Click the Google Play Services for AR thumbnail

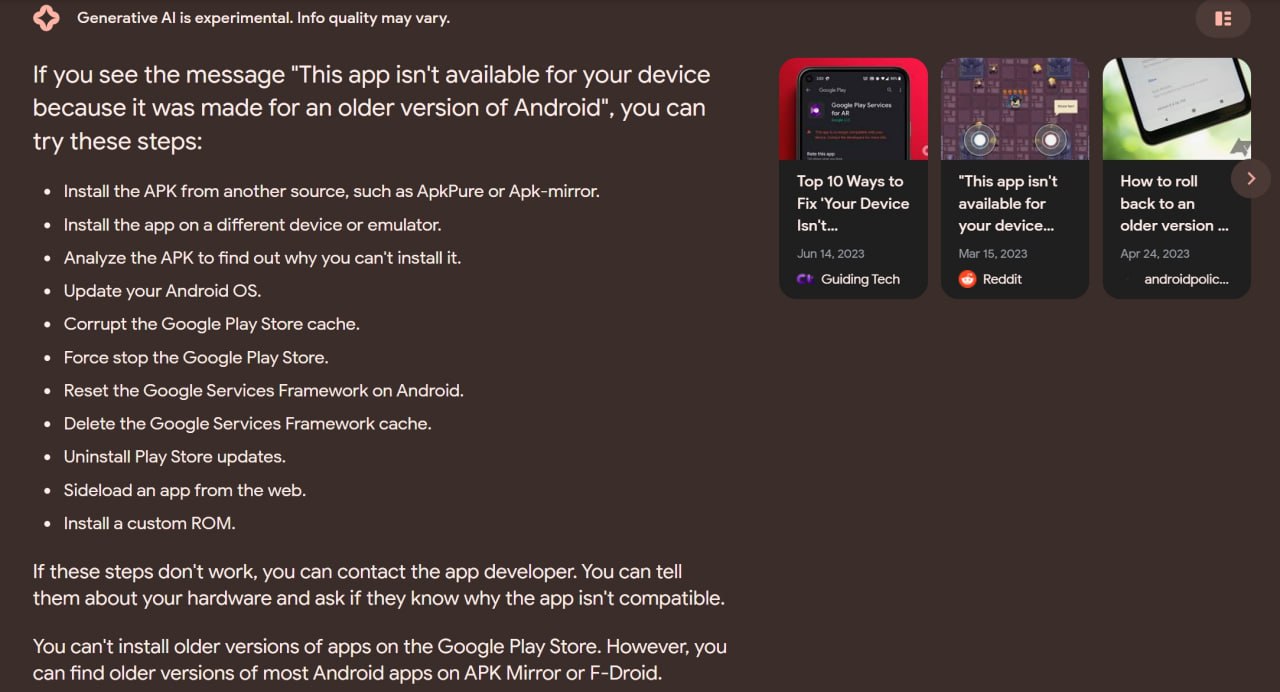[853, 110]
